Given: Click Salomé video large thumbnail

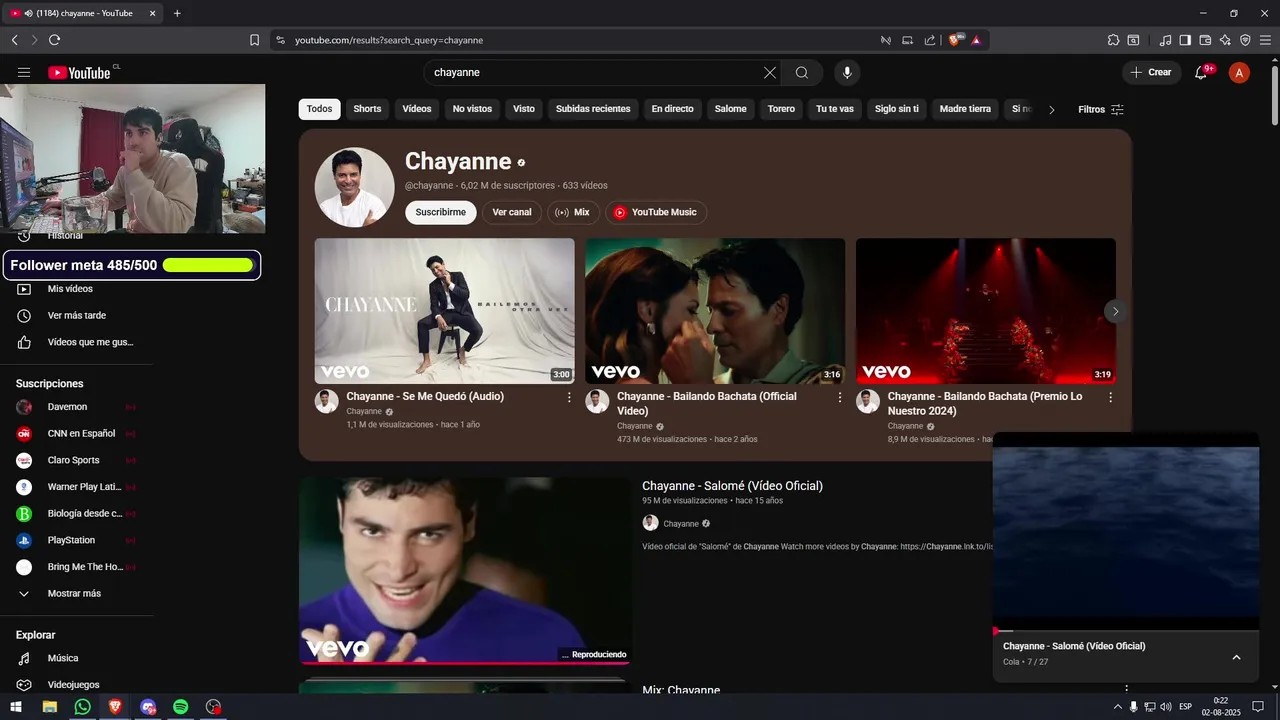Looking at the screenshot, I should 465,570.
